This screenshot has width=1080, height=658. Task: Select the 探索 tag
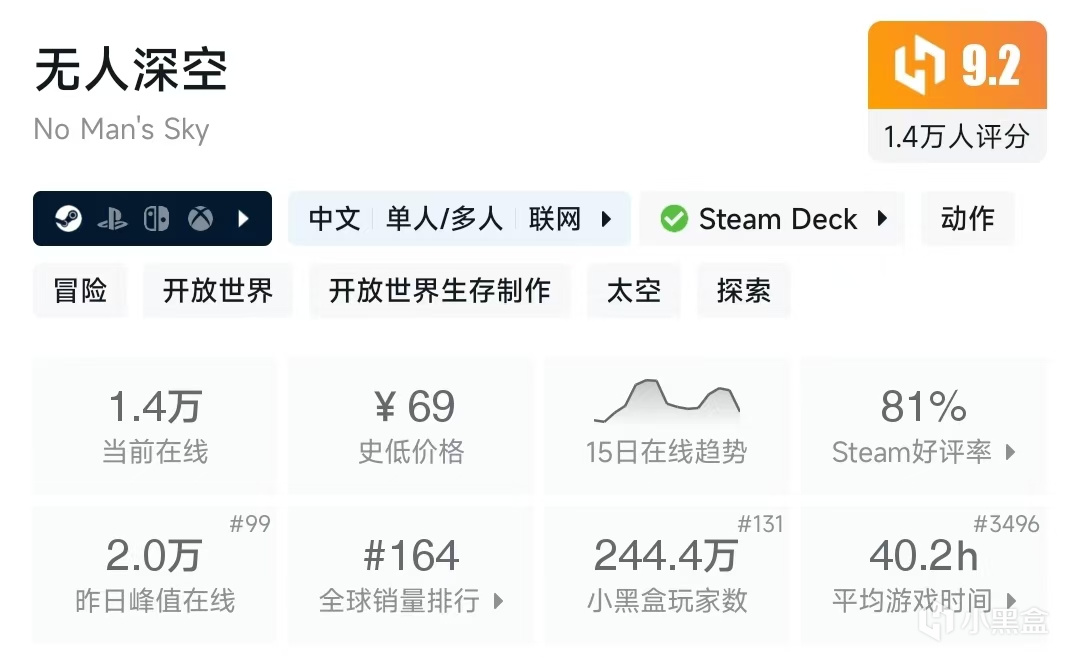(743, 291)
